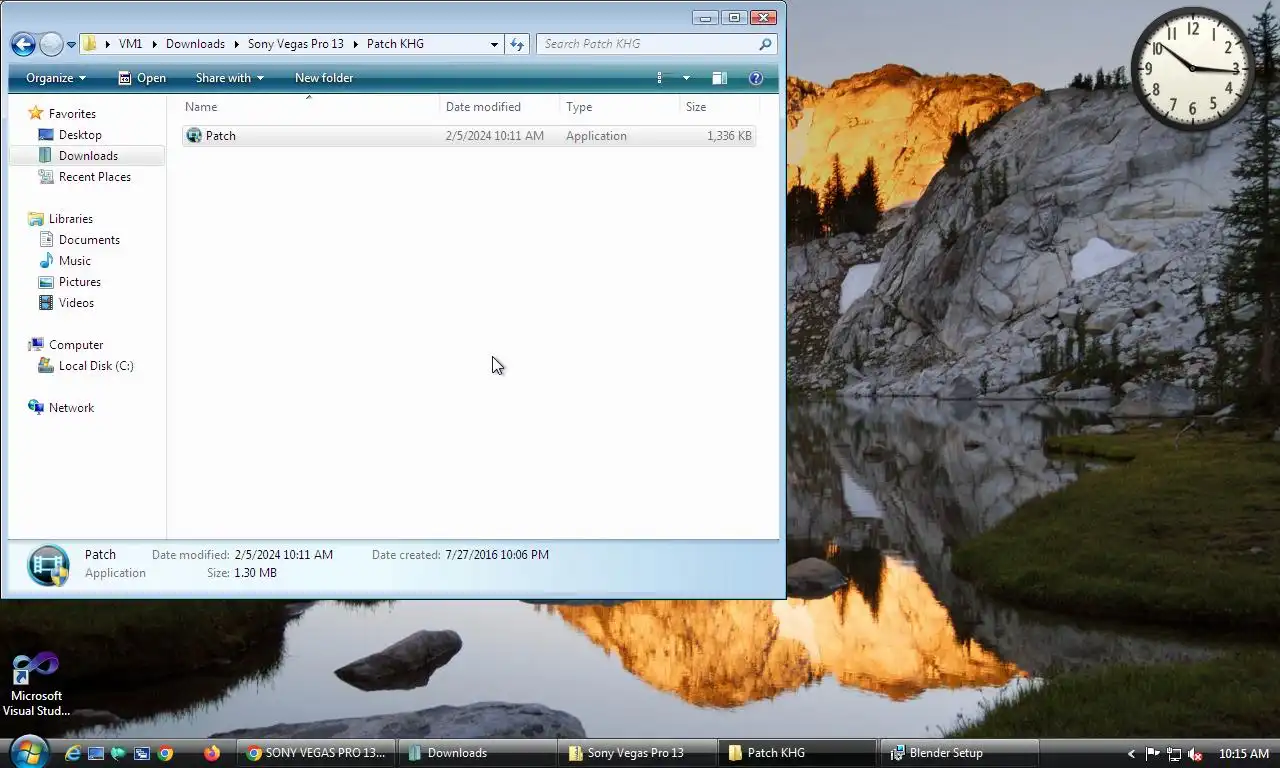This screenshot has width=1280, height=768.
Task: Open the Documents library
Action: click(x=89, y=240)
